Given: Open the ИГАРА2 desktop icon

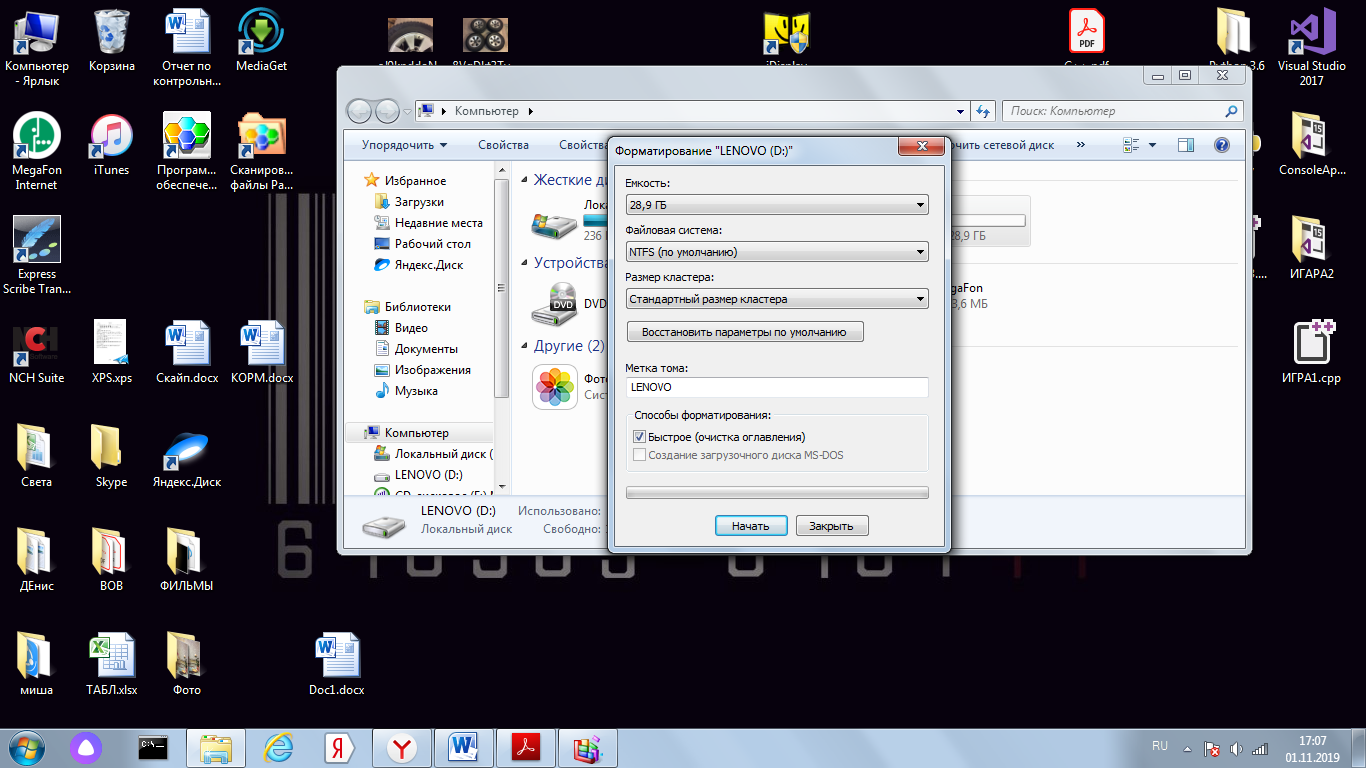Looking at the screenshot, I should click(1312, 249).
